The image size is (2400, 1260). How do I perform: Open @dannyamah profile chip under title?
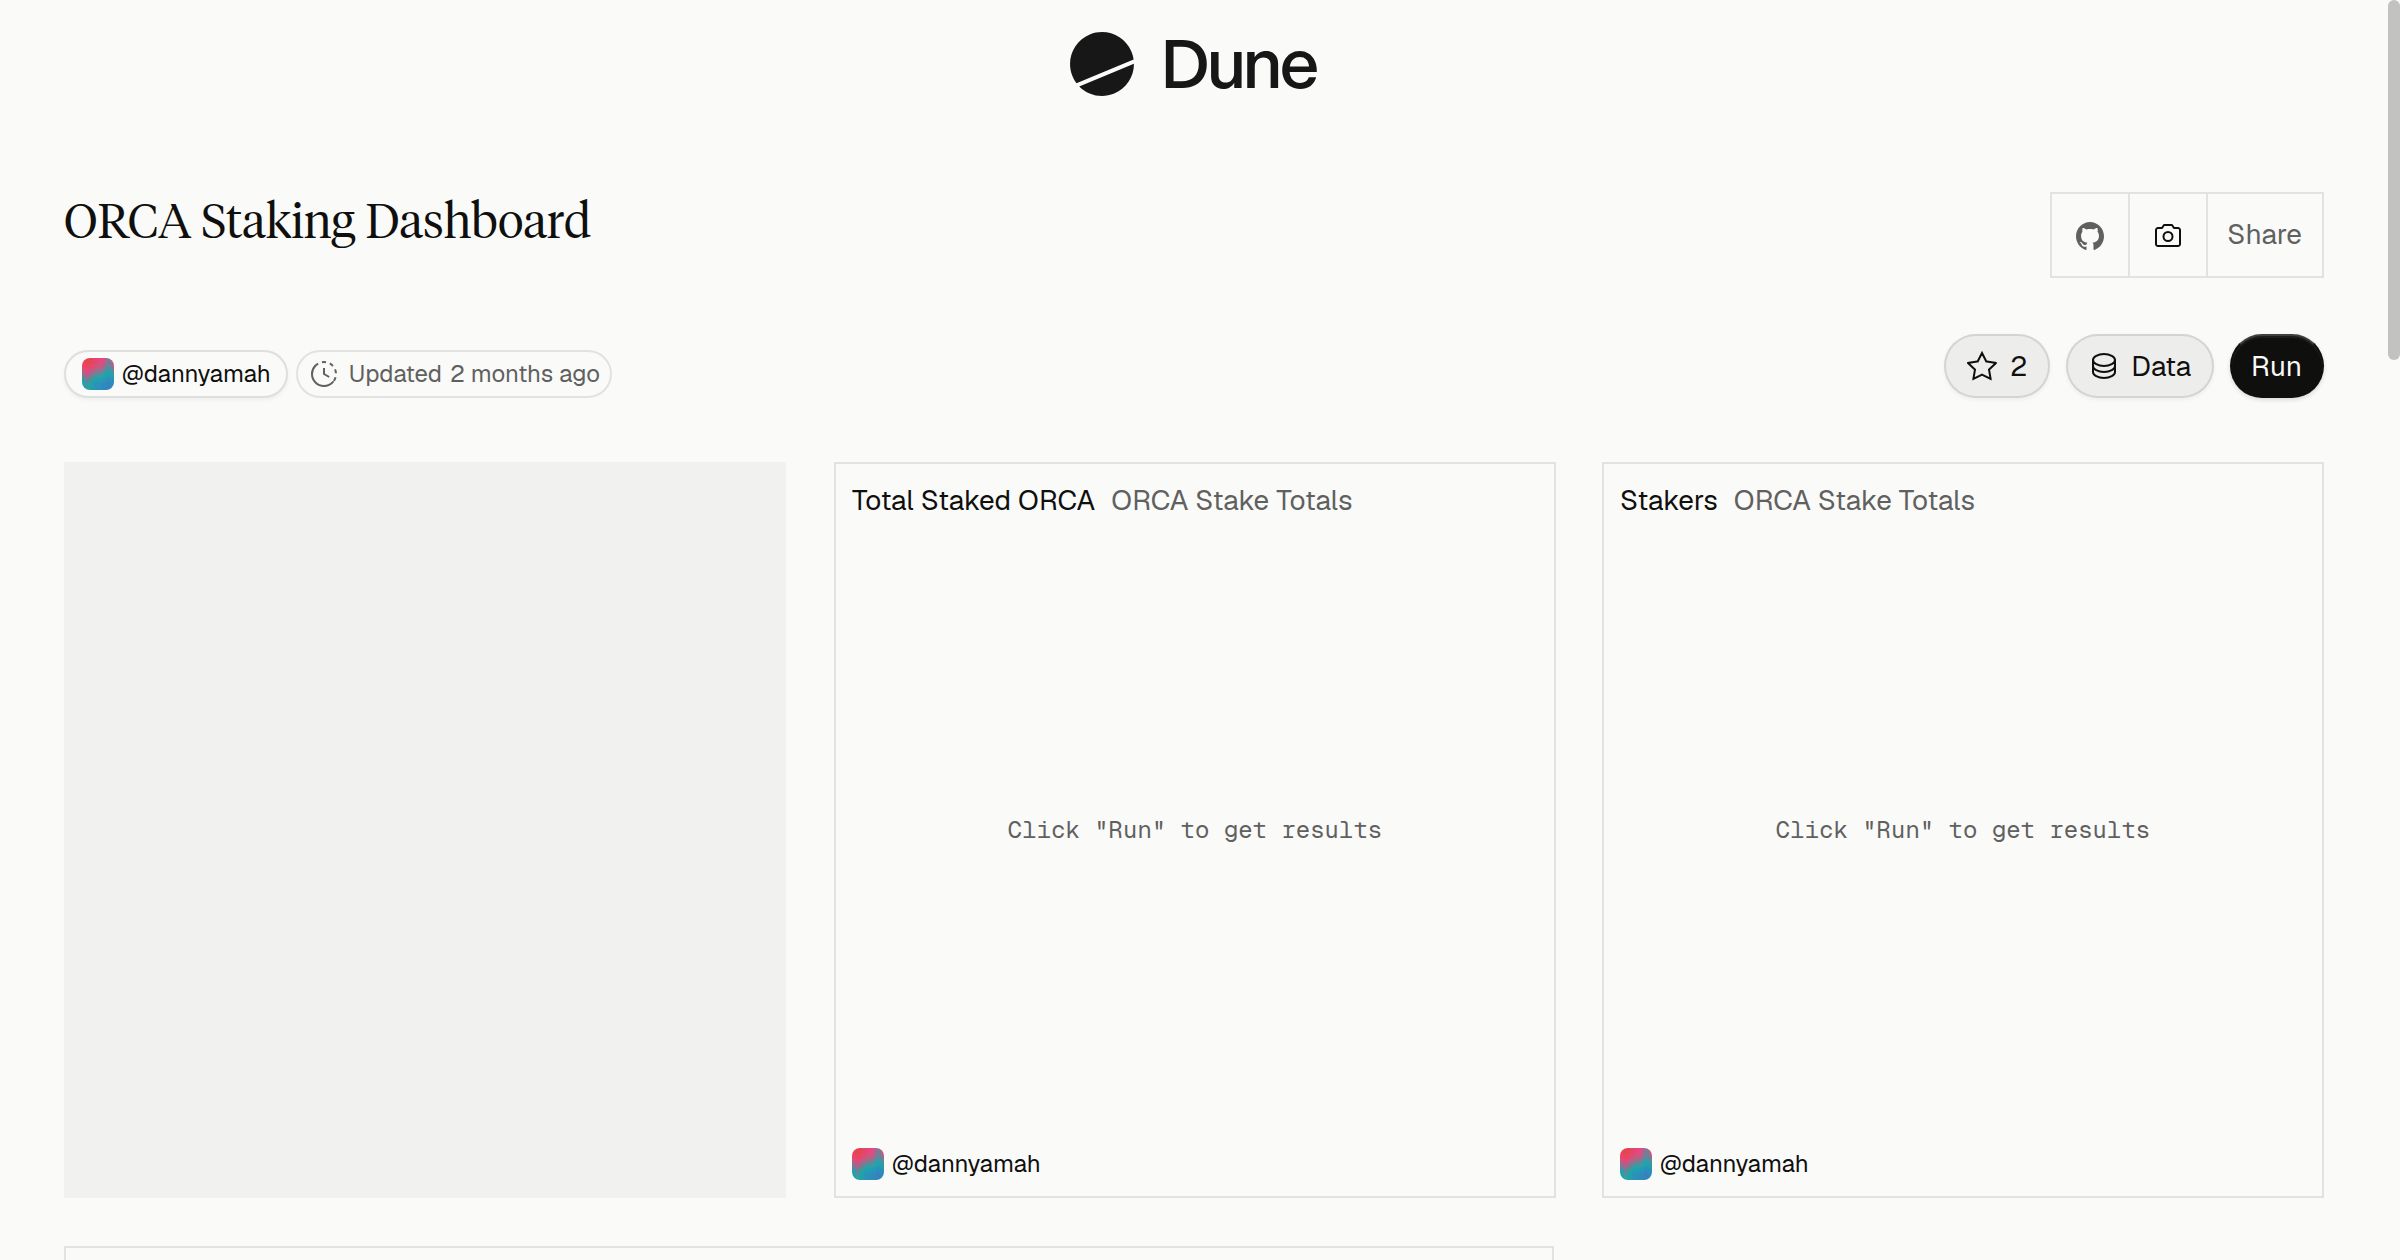click(x=176, y=374)
